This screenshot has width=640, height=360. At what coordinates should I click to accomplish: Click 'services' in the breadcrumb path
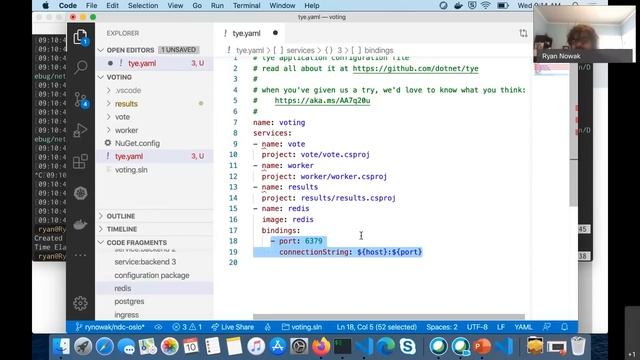[x=300, y=51]
